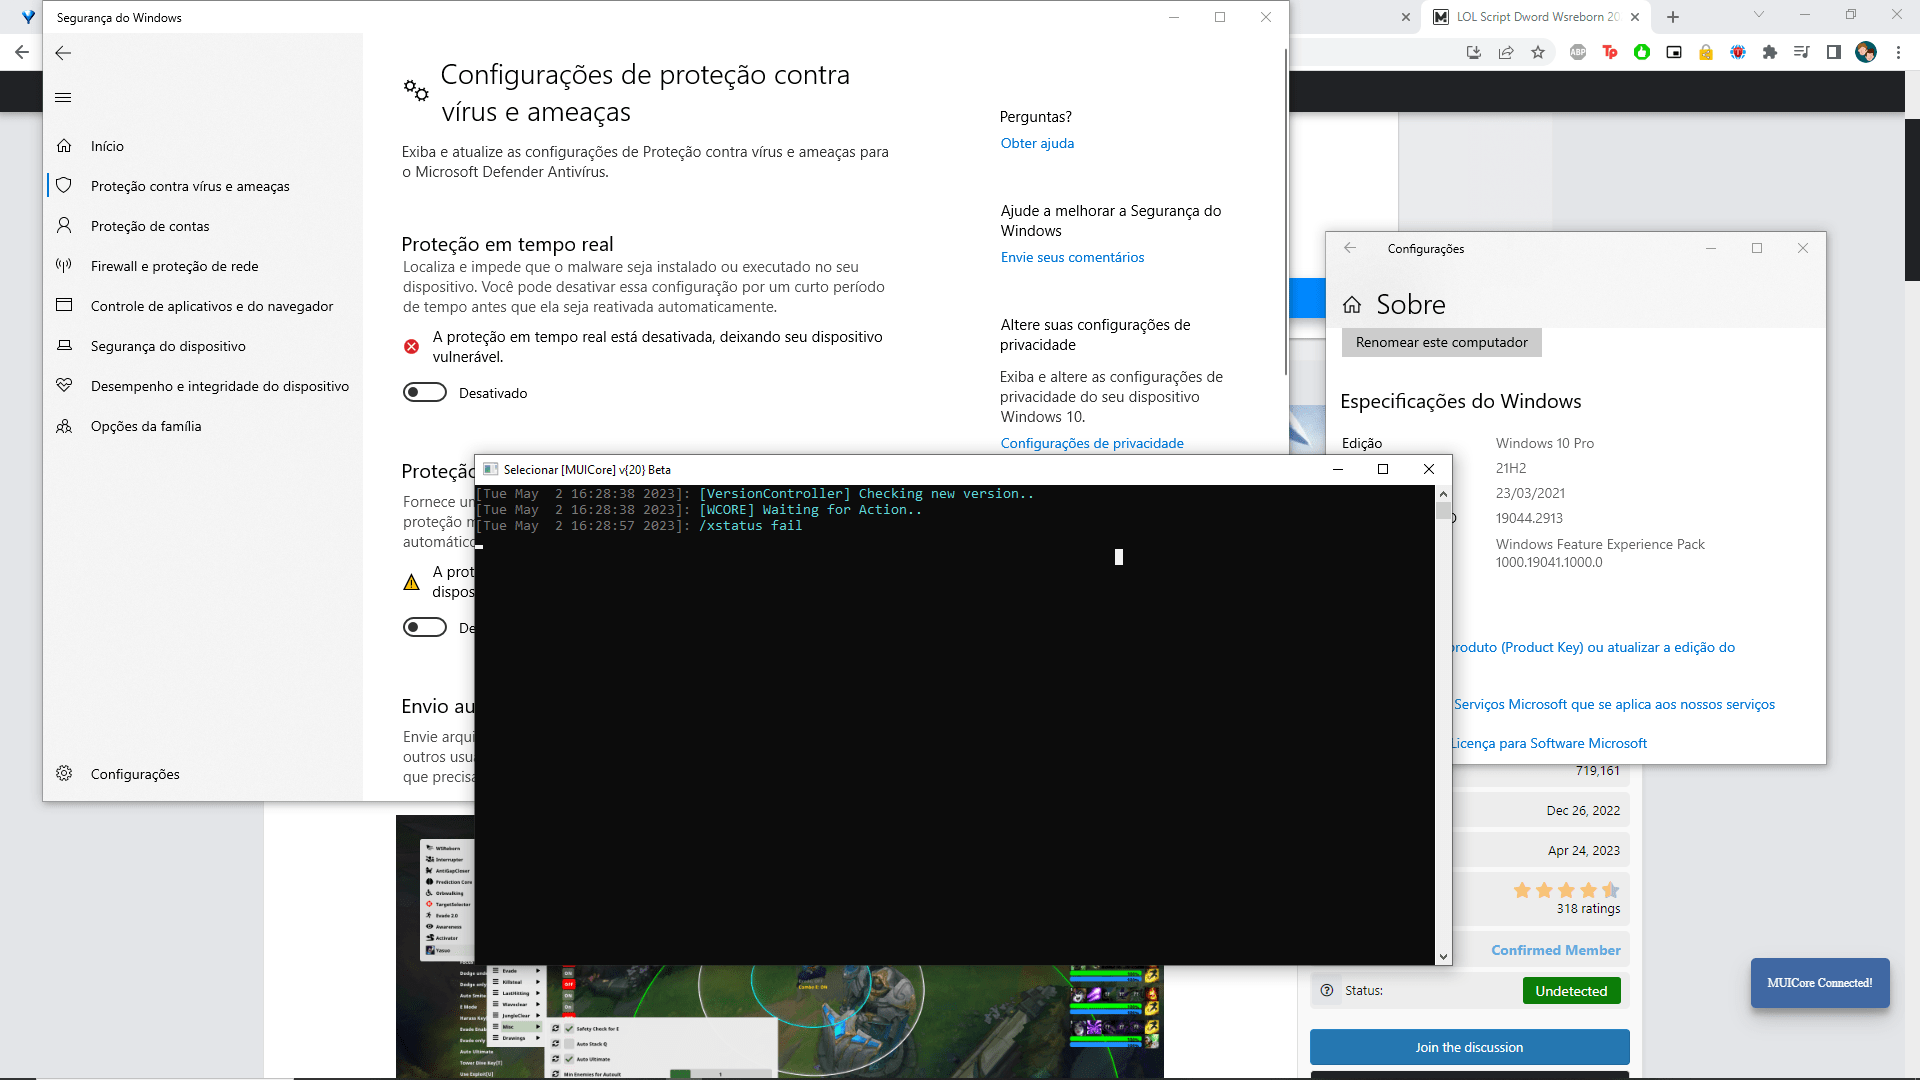This screenshot has width=1920, height=1080.
Task: Click the console window's scroll up arrow
Action: pyautogui.click(x=1443, y=494)
